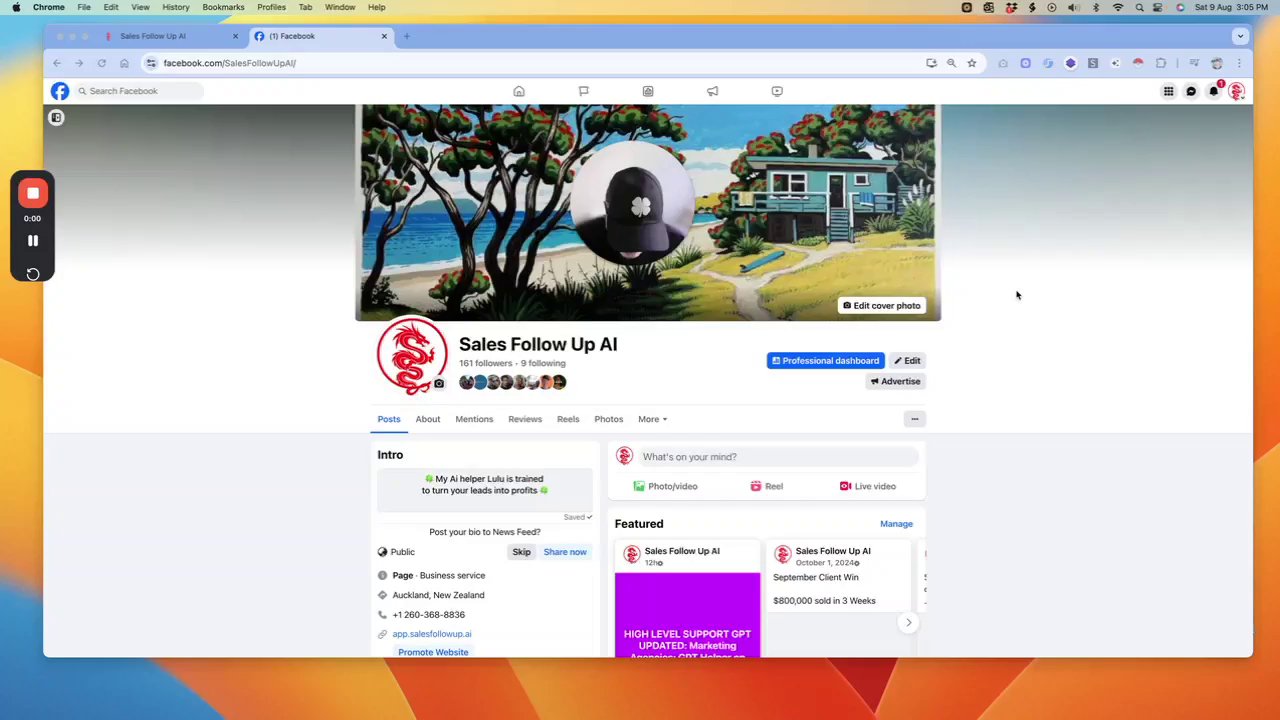Click the dragon profile picture
The image size is (1280, 720).
coord(412,355)
